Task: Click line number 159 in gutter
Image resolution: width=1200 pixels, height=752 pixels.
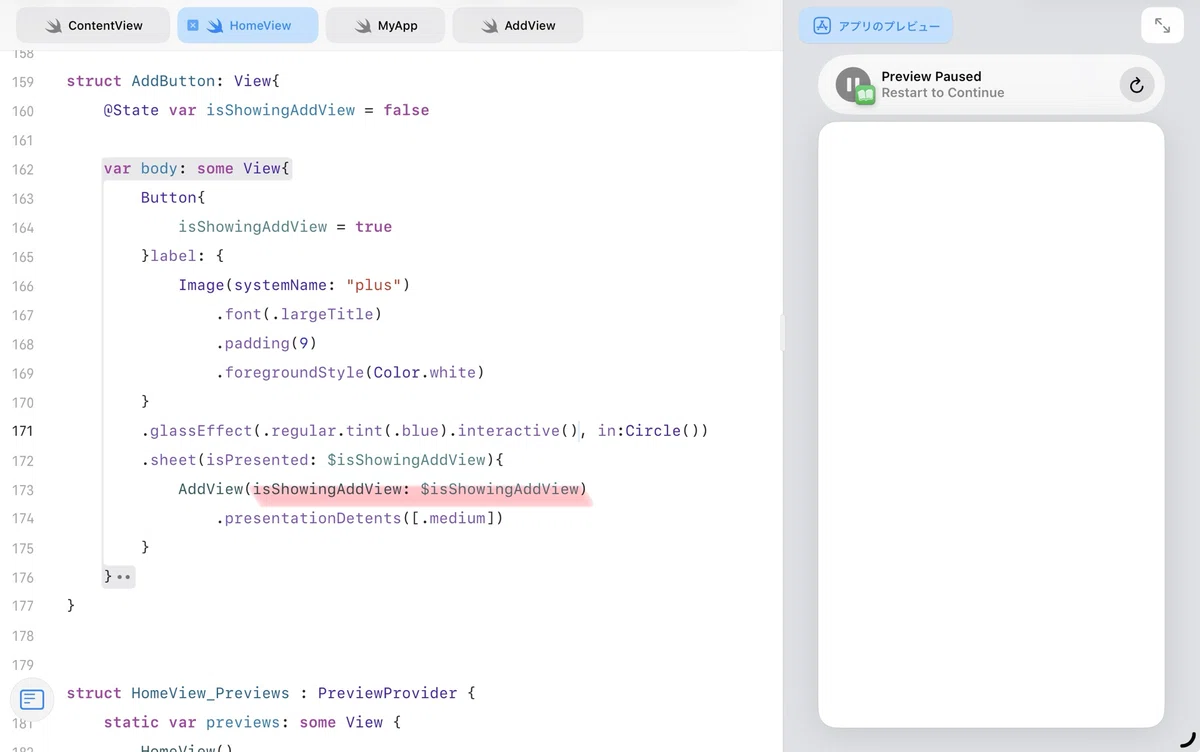Action: (x=22, y=82)
